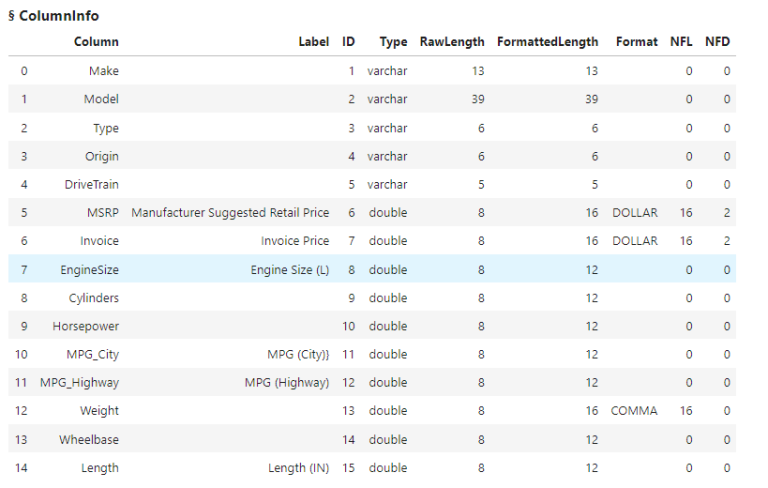Select the DriveTrain cell
Screen dimensions: 768x488
coord(92,184)
